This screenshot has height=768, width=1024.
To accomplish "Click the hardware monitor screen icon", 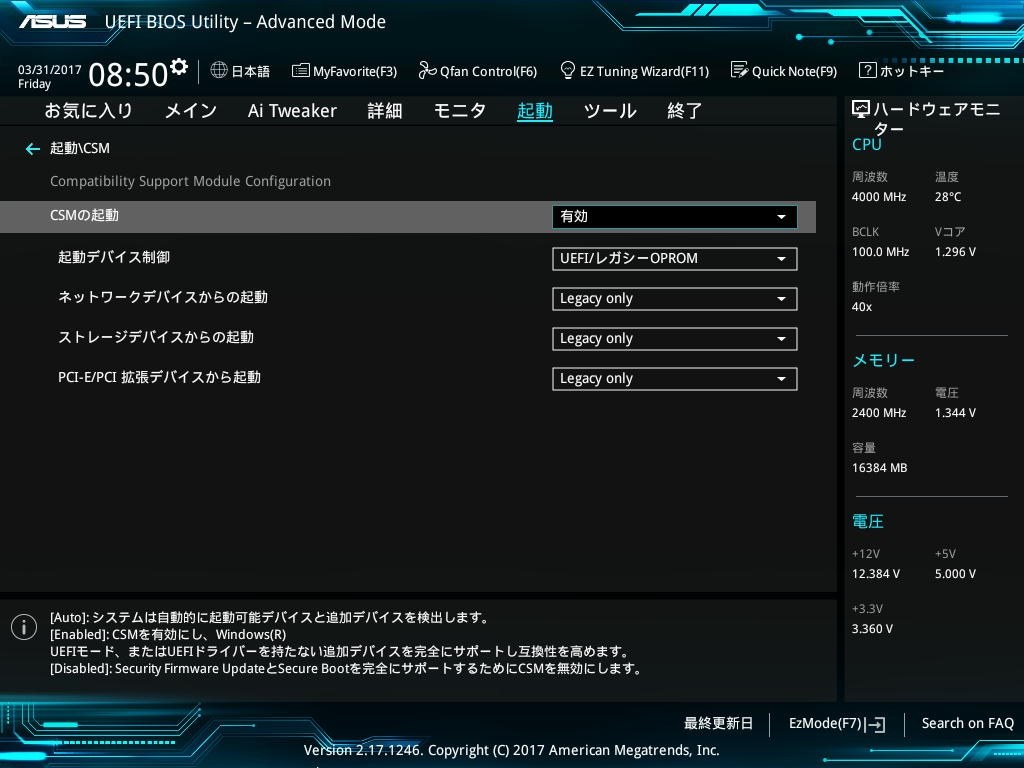I will pyautogui.click(x=861, y=109).
